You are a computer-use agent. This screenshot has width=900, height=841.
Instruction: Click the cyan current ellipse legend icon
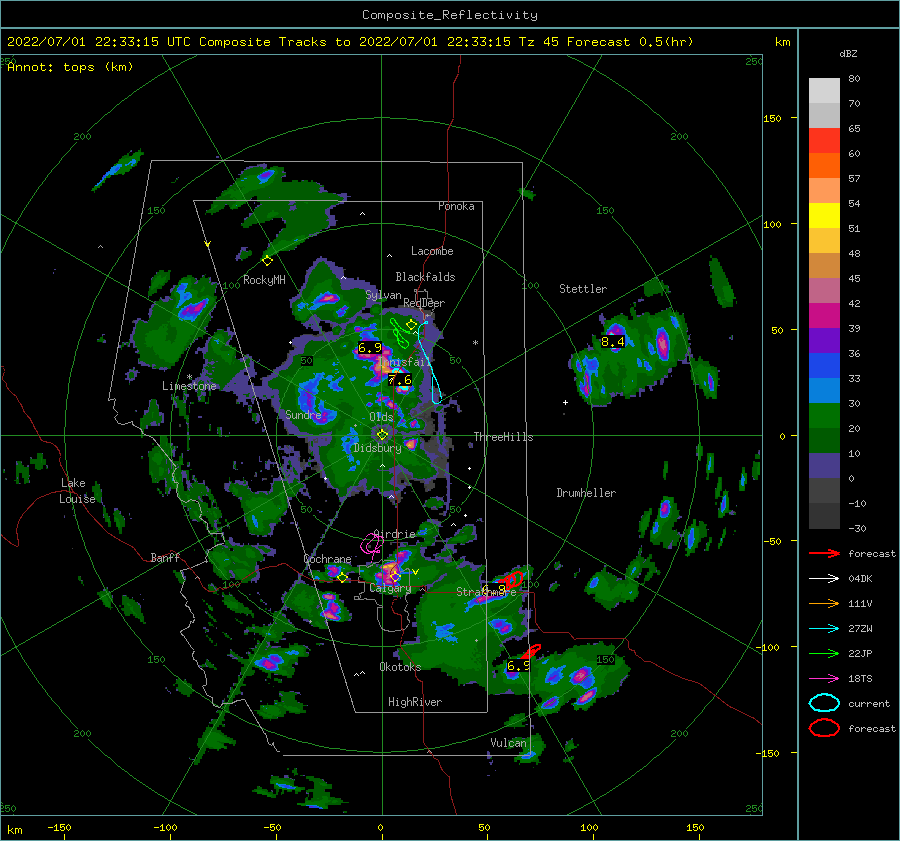(824, 703)
